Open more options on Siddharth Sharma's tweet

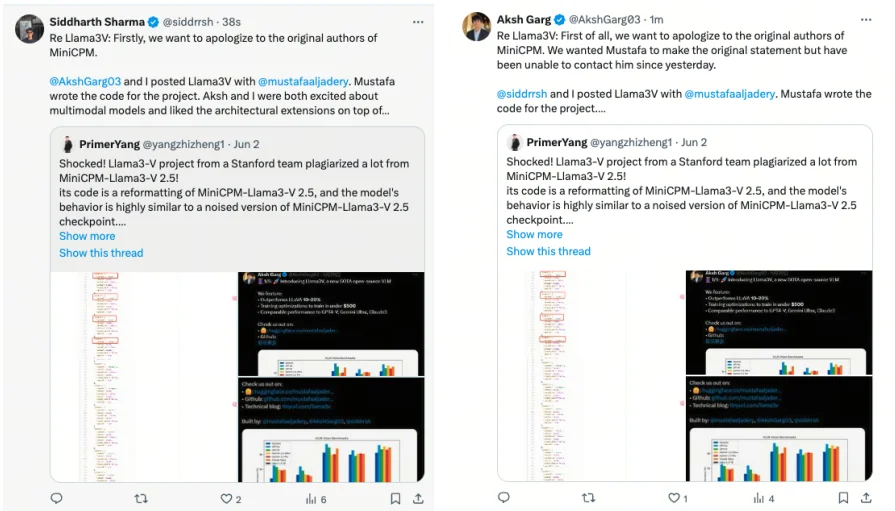(418, 21)
